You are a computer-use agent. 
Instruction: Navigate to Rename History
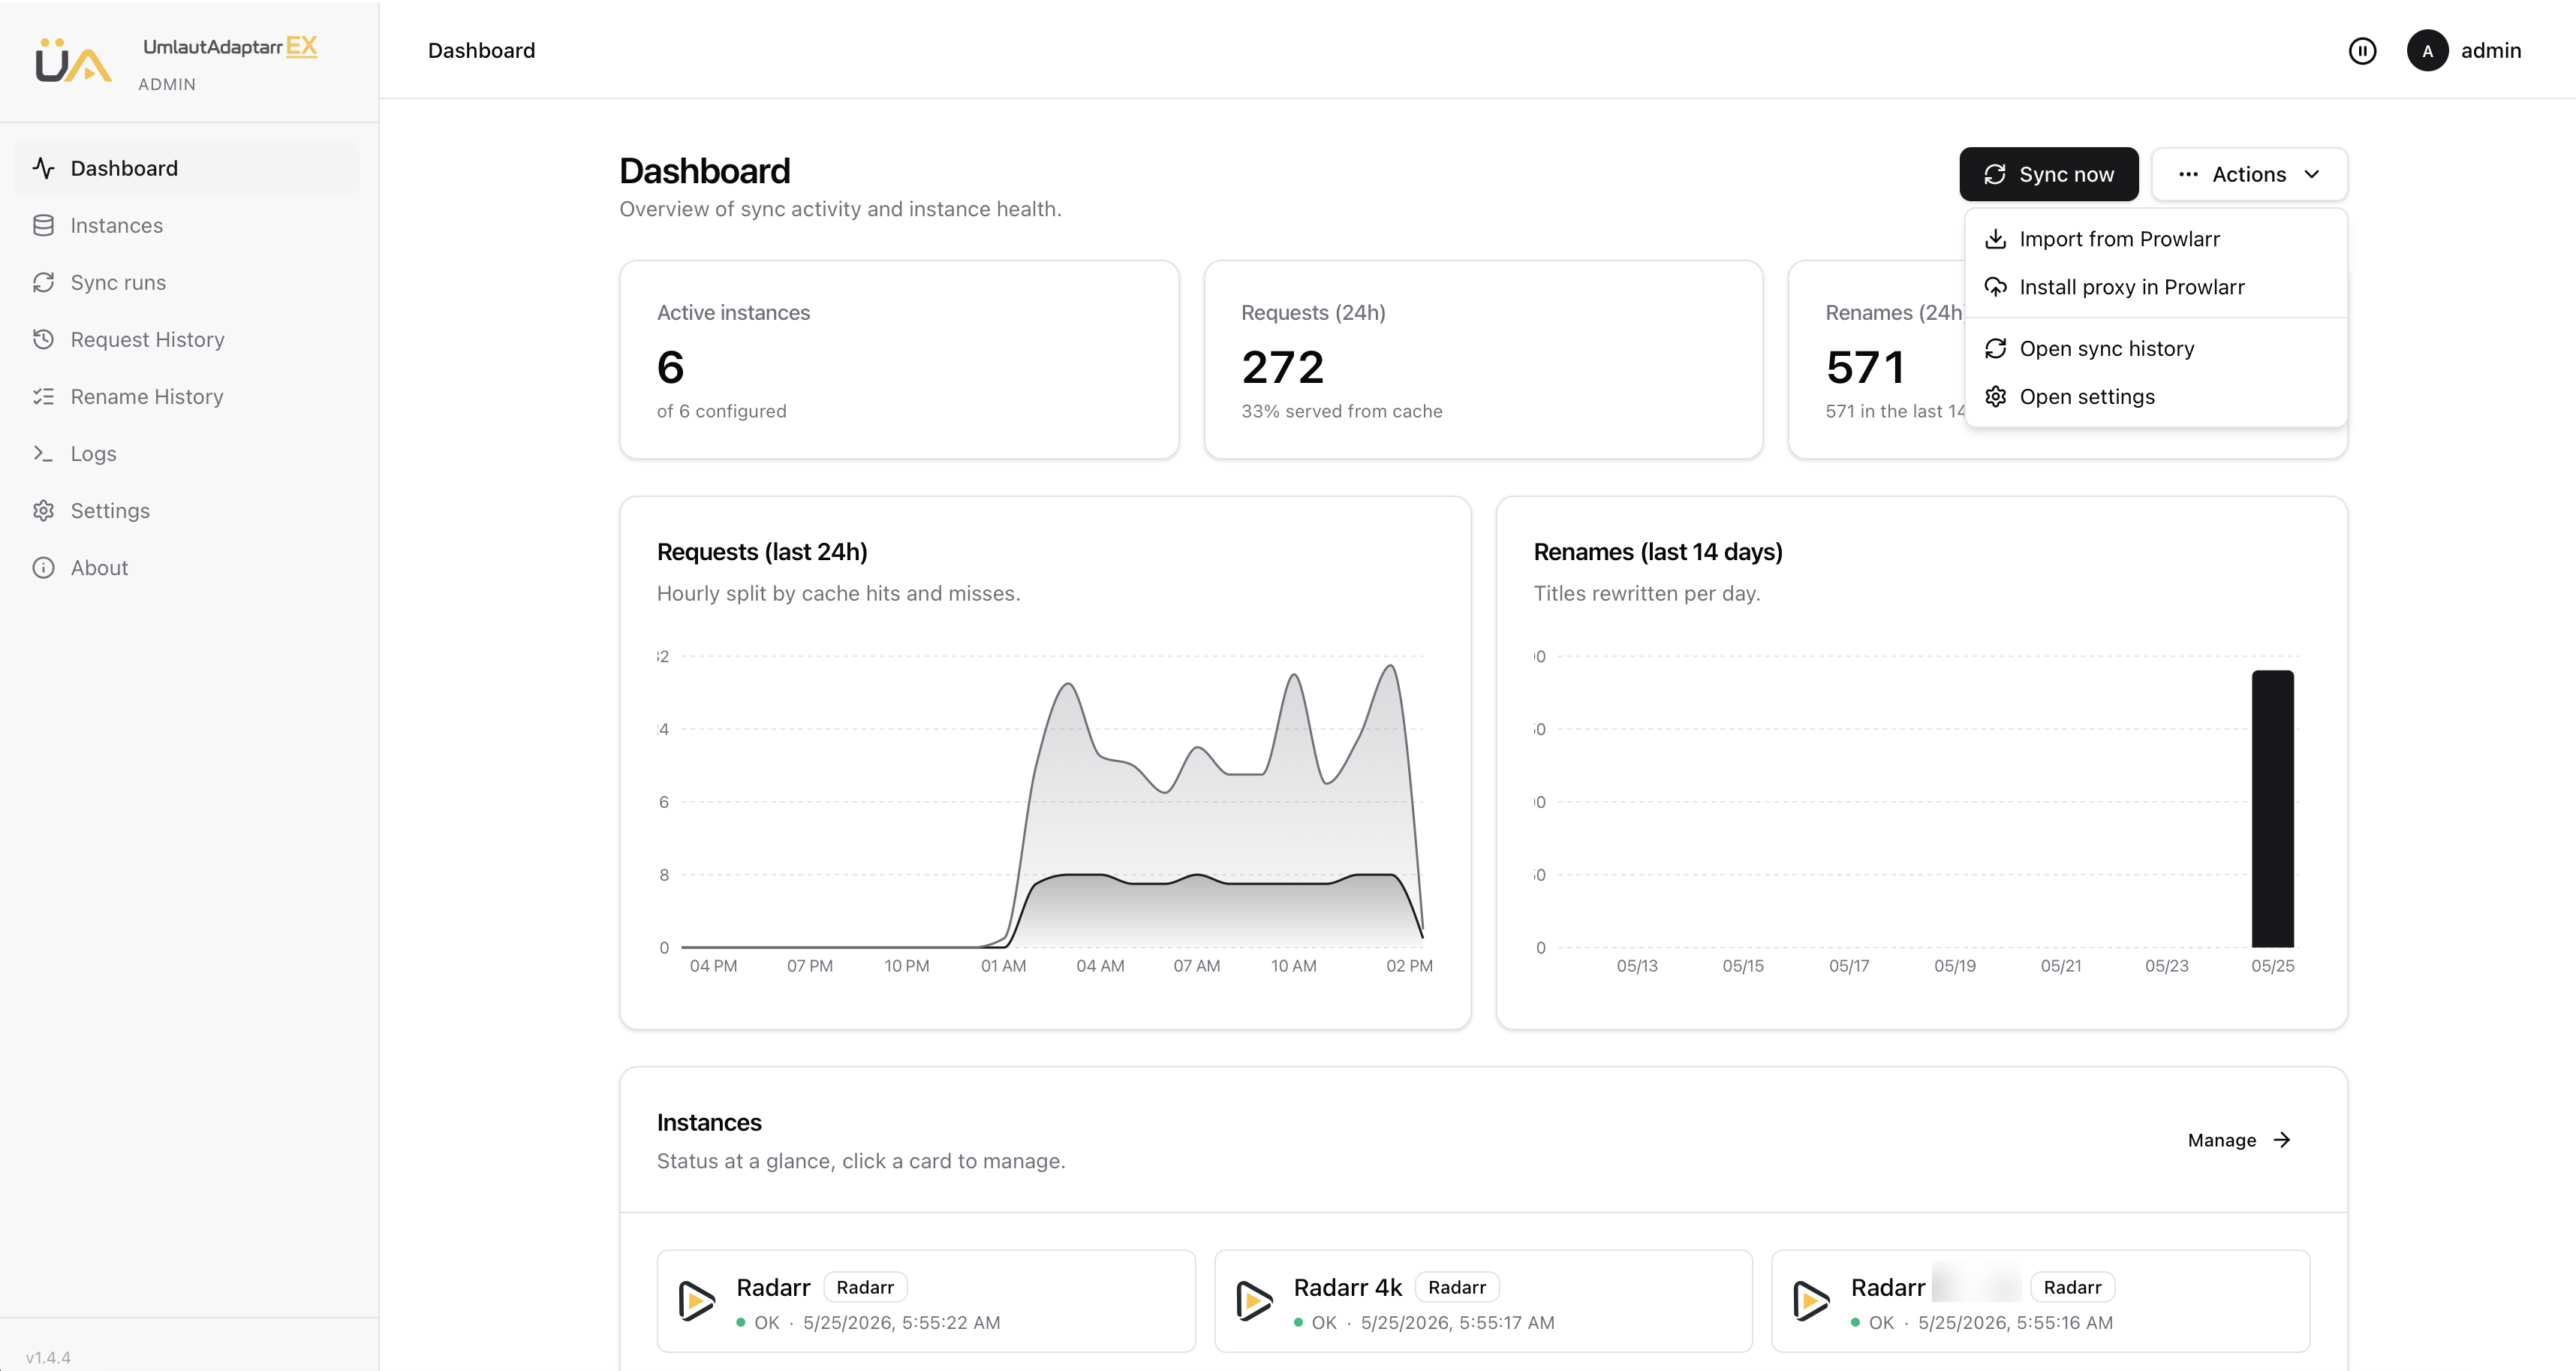187,396
